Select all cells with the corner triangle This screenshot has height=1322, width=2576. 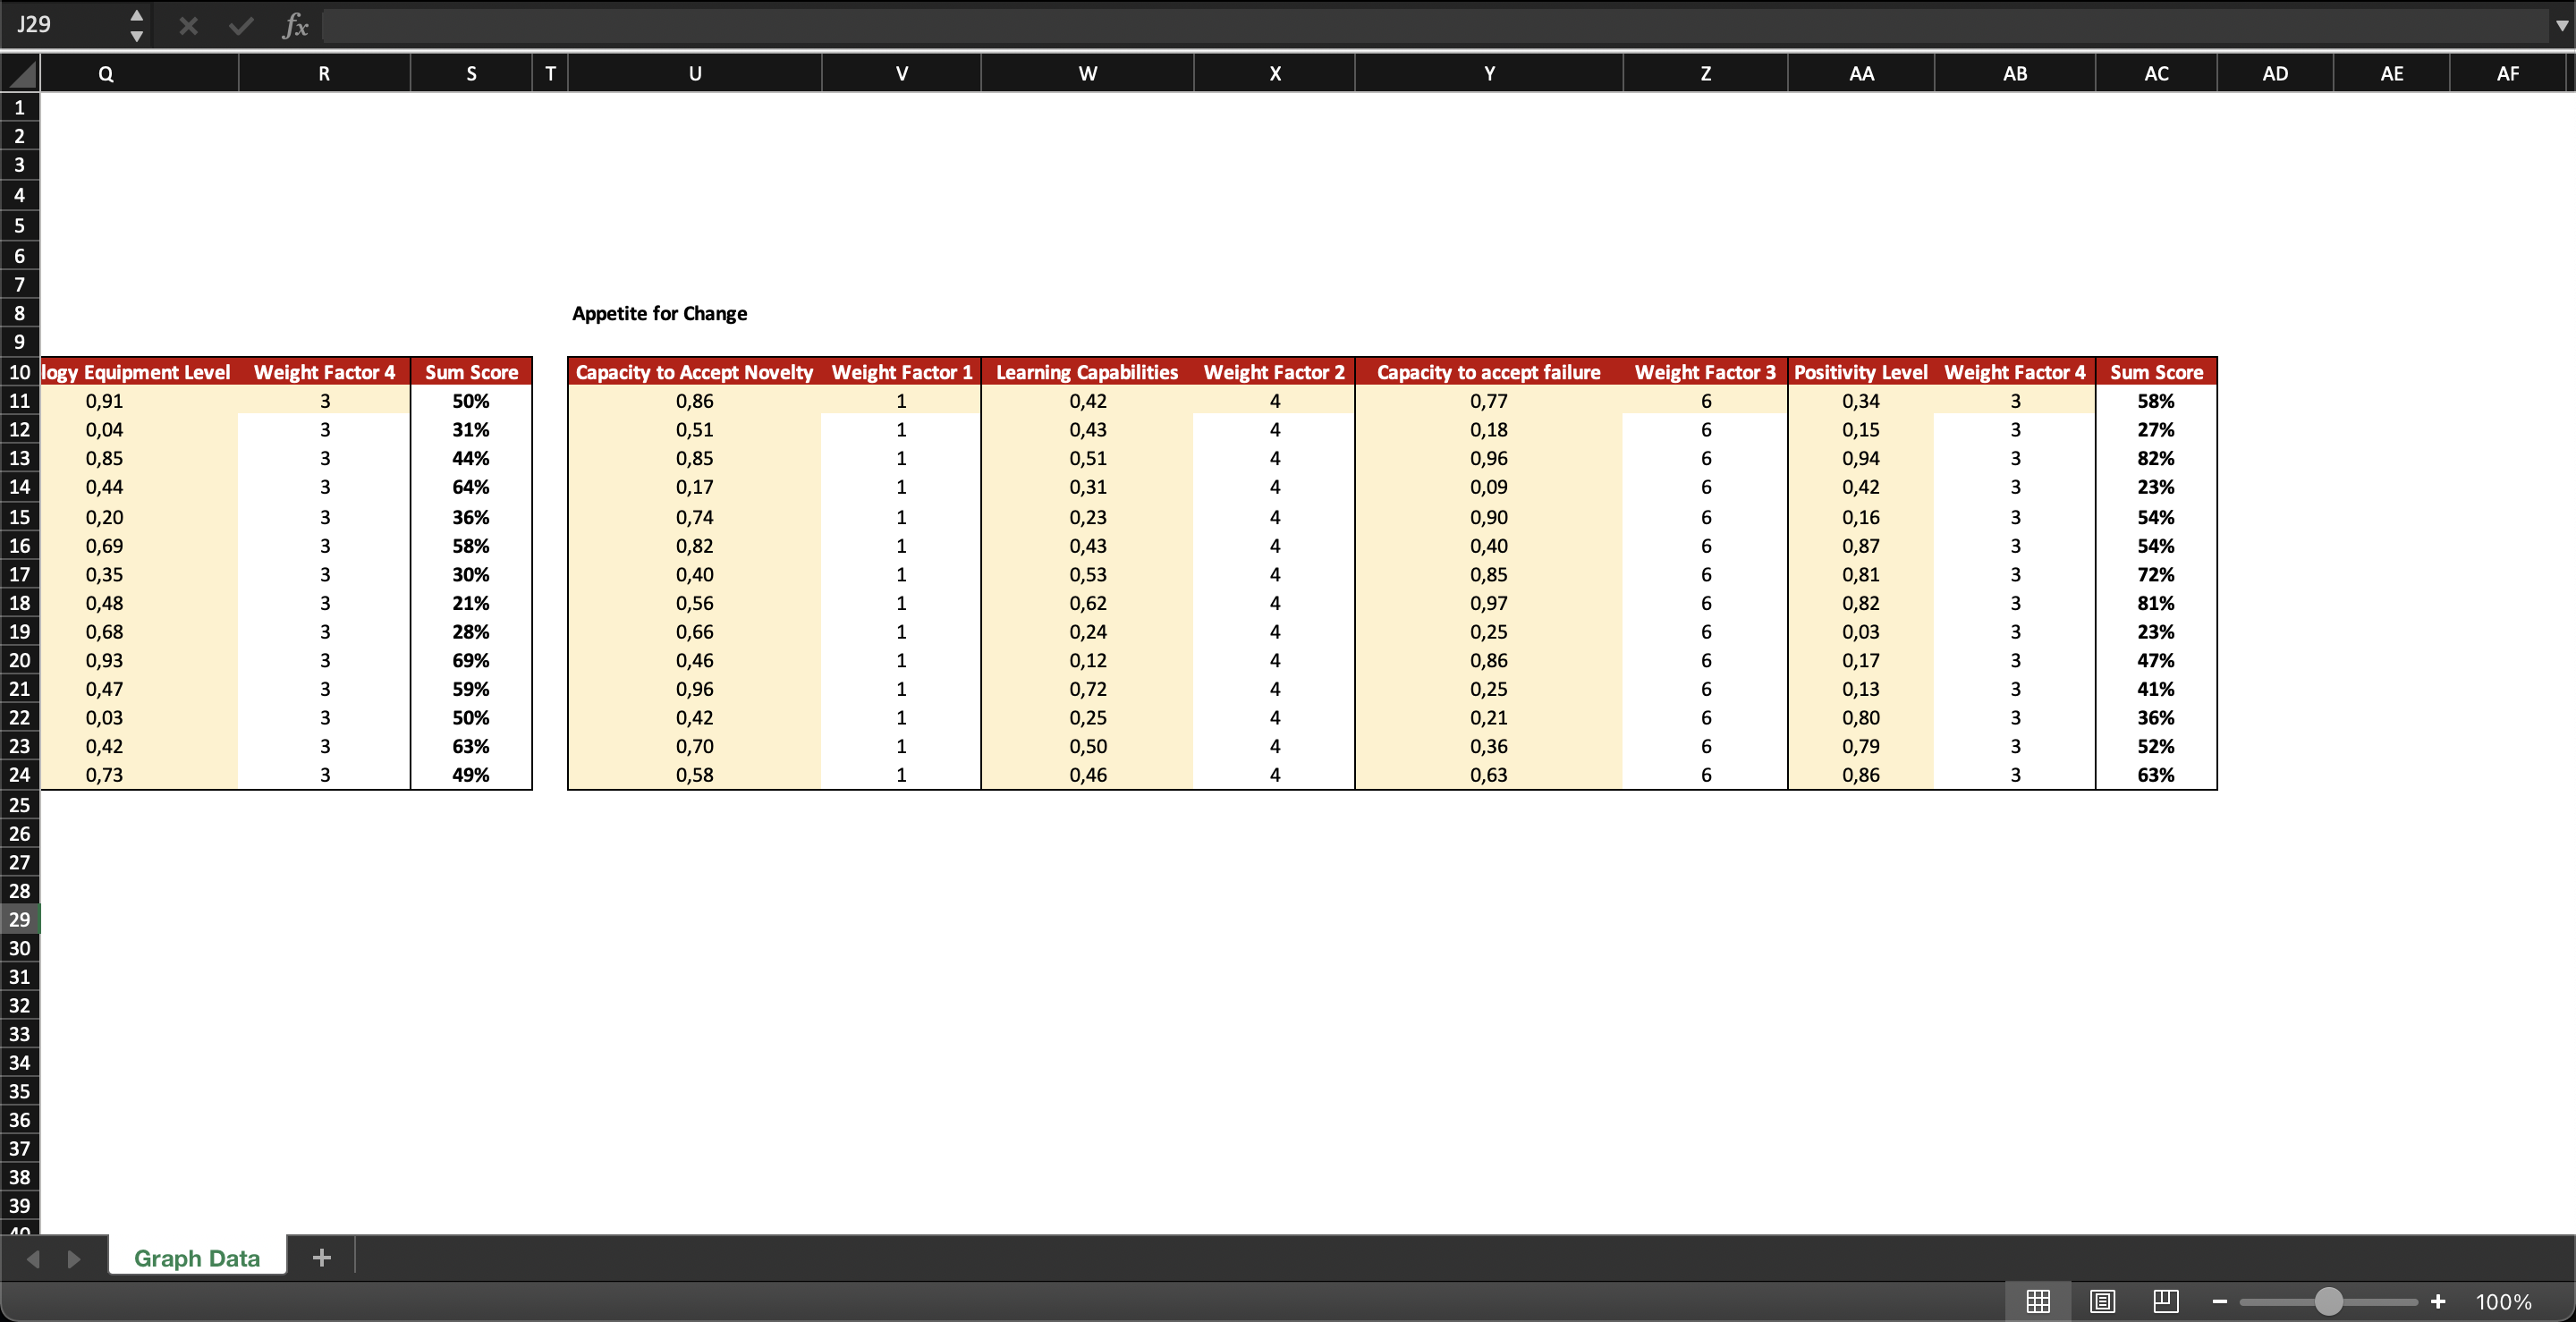click(20, 73)
